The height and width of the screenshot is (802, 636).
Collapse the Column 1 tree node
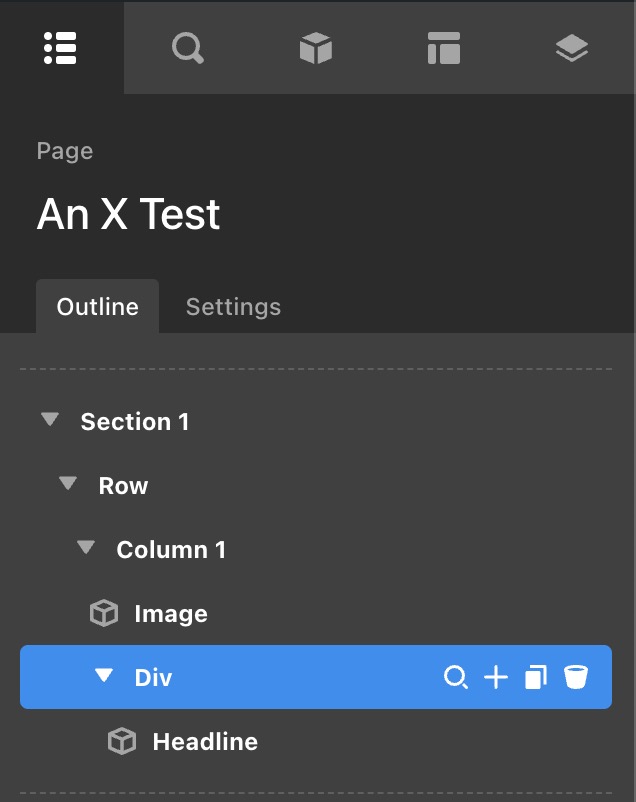click(x=86, y=549)
